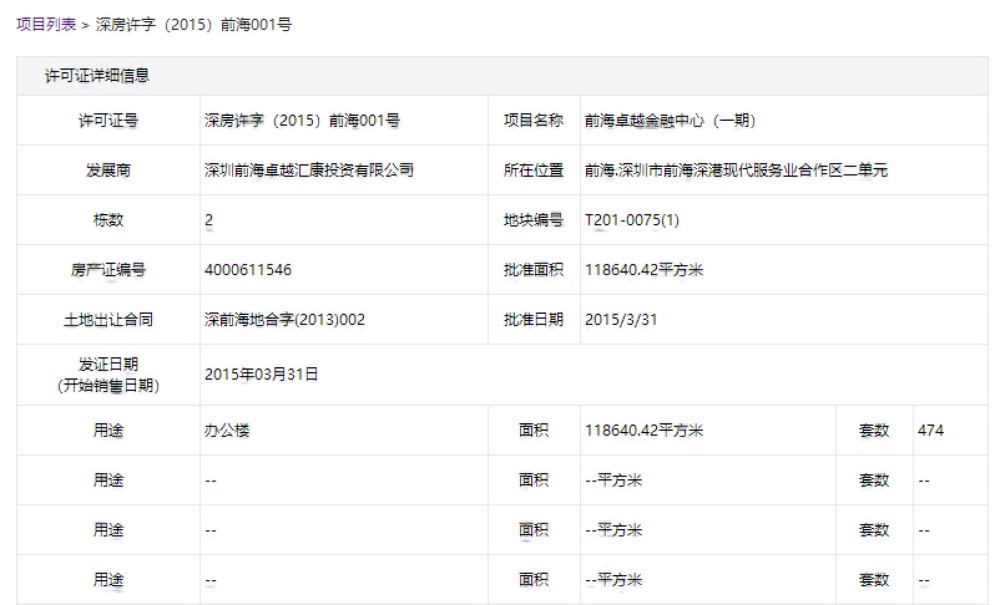Screen dimensions: 1000x605
Task: Click the 项目名称 label
Action: coord(534,120)
